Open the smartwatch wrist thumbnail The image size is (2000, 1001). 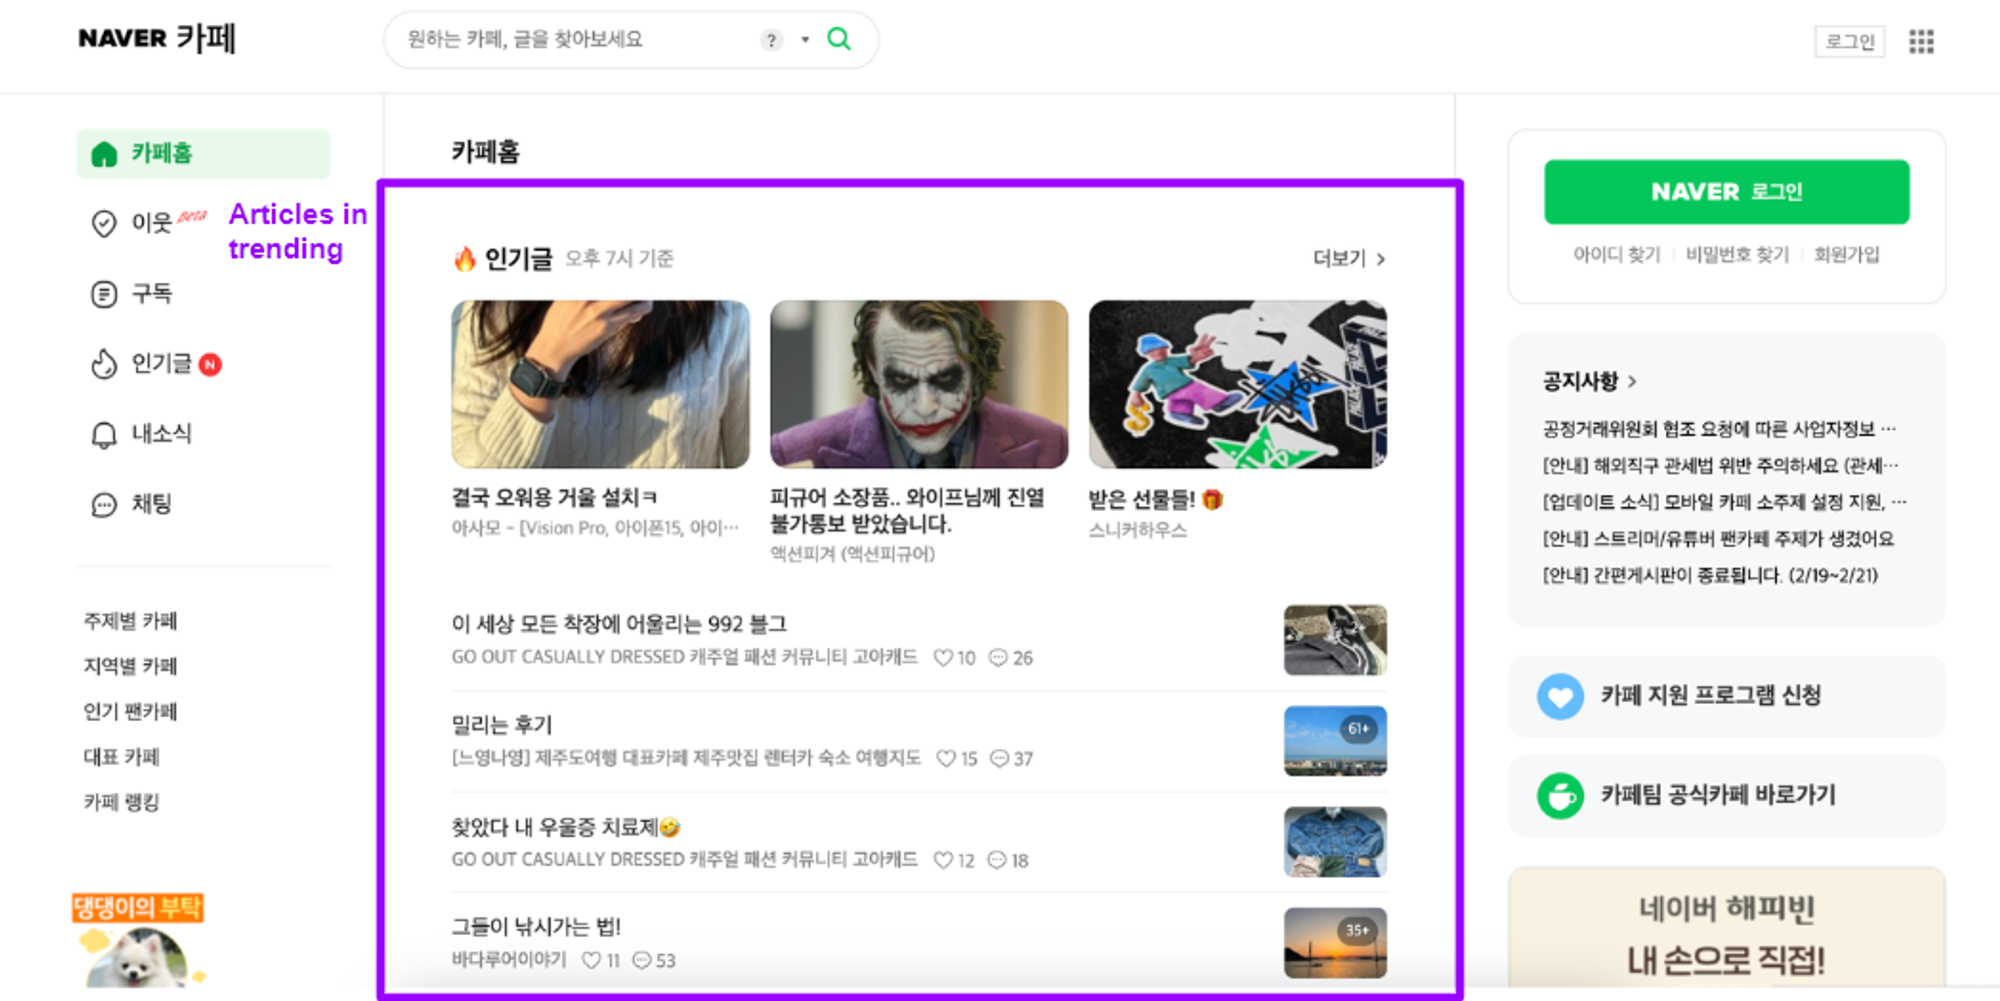(600, 384)
